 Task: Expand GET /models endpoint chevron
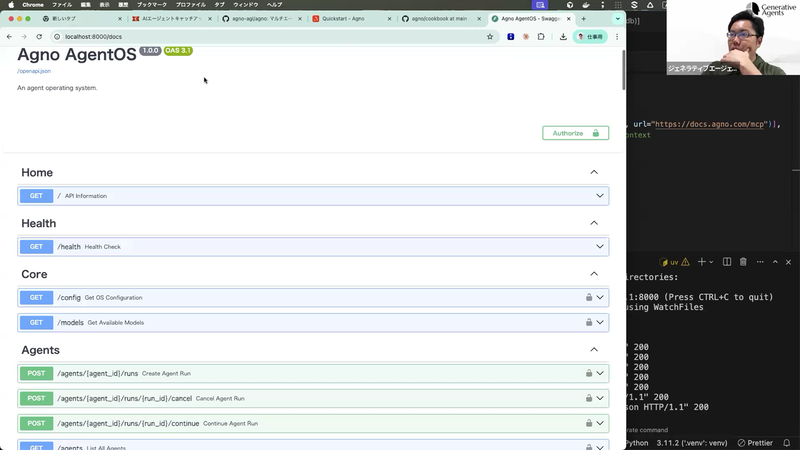pyautogui.click(x=600, y=322)
